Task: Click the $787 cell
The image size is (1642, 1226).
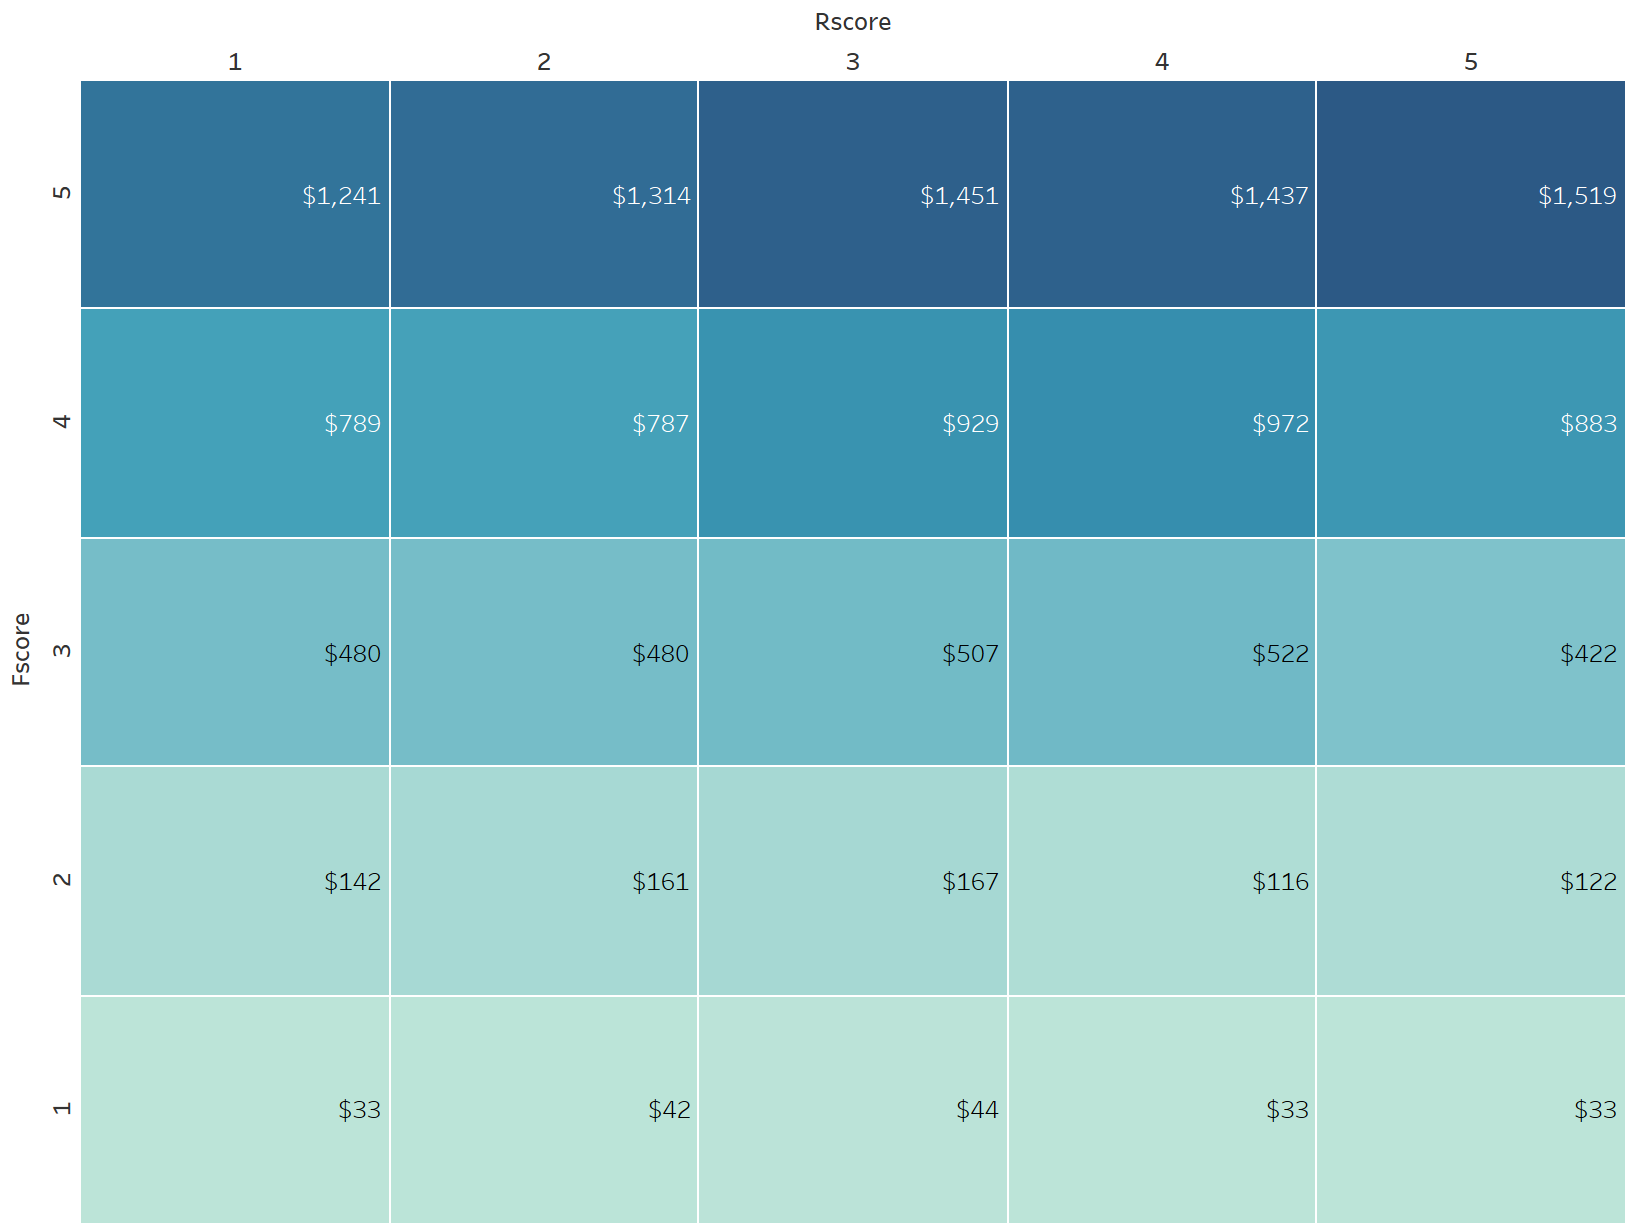Action: click(x=544, y=423)
